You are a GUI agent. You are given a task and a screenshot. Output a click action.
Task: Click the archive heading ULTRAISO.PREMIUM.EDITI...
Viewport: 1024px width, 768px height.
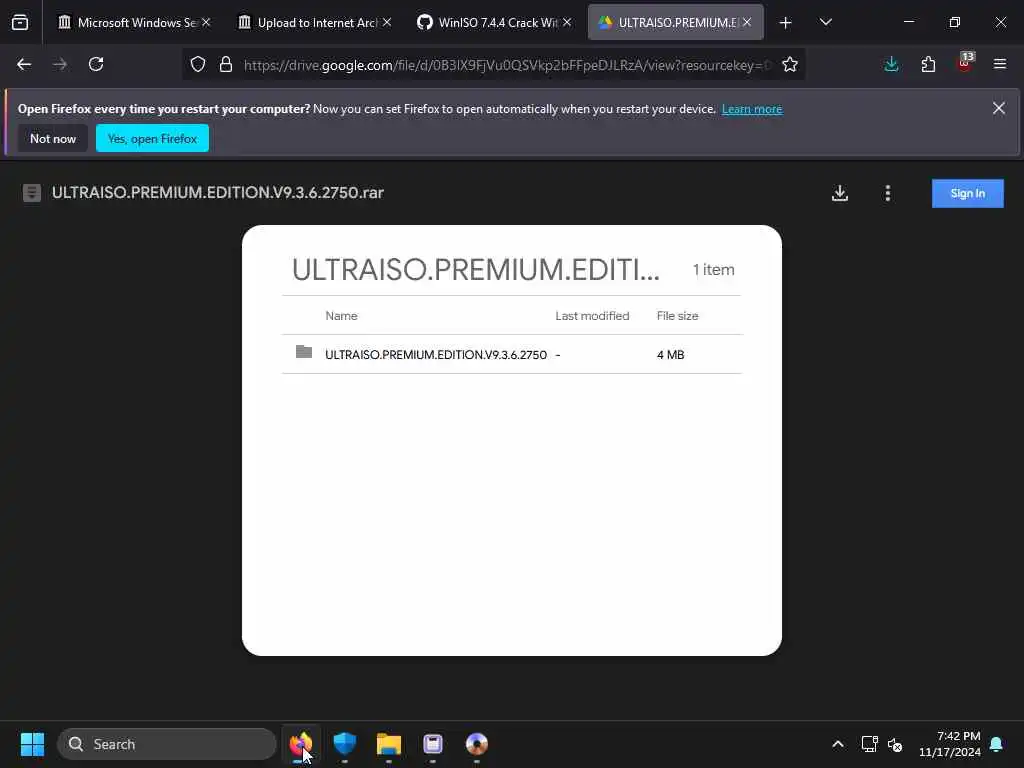[475, 270]
